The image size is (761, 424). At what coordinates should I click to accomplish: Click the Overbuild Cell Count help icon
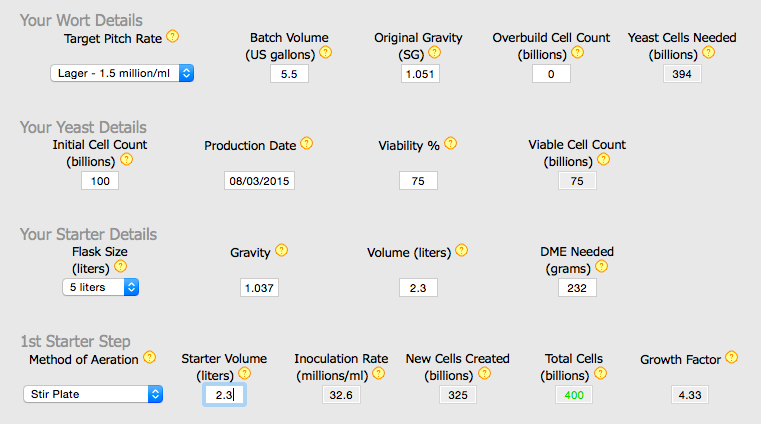pyautogui.click(x=577, y=52)
